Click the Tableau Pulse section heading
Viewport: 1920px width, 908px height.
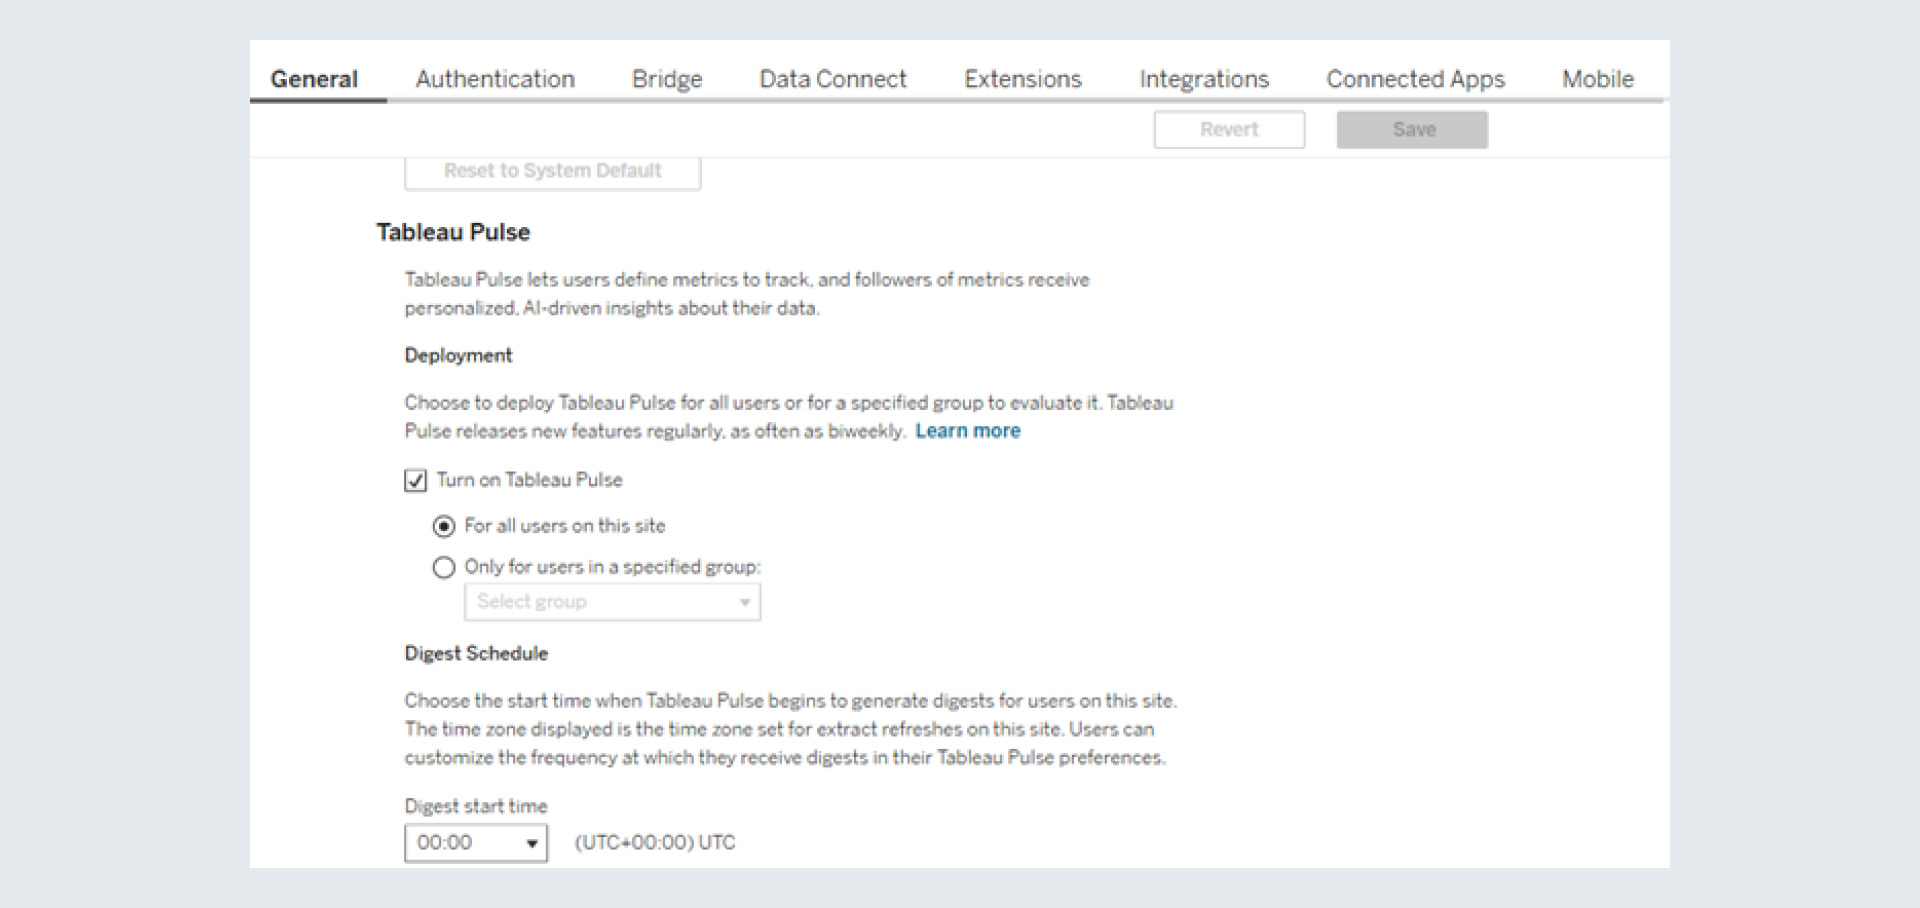tap(453, 232)
